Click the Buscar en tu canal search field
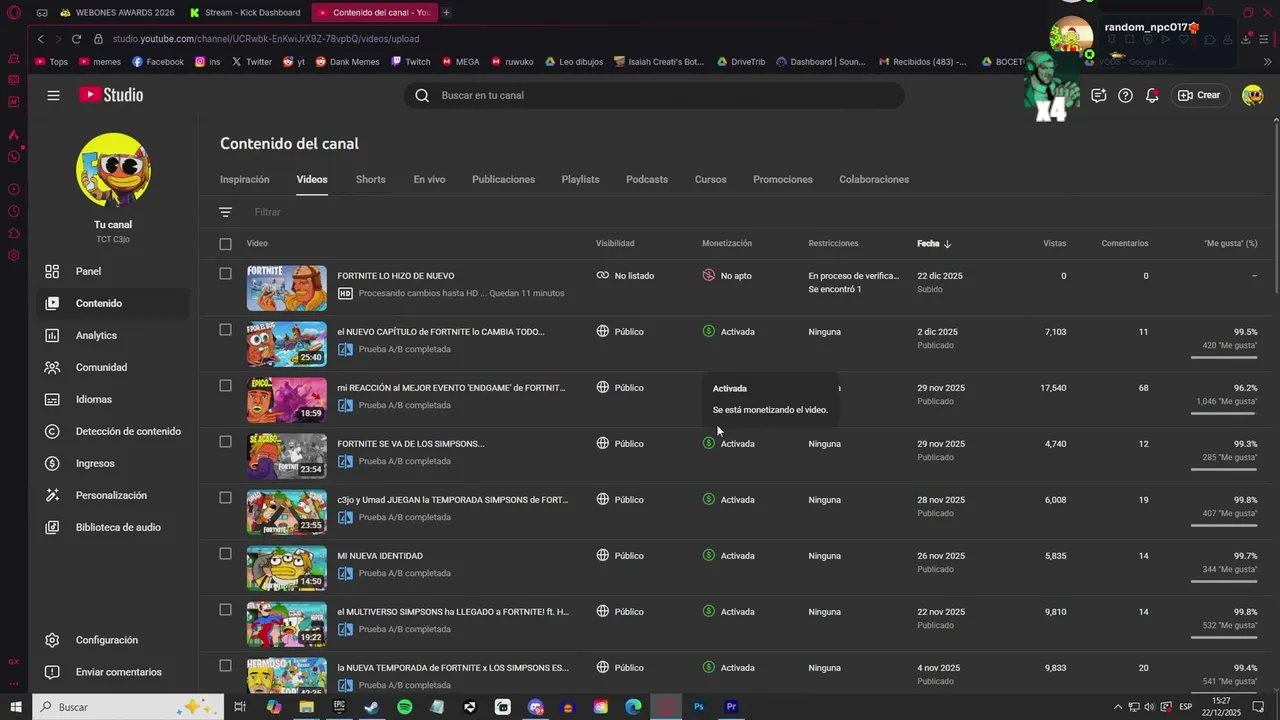Viewport: 1280px width, 720px height. tap(655, 95)
